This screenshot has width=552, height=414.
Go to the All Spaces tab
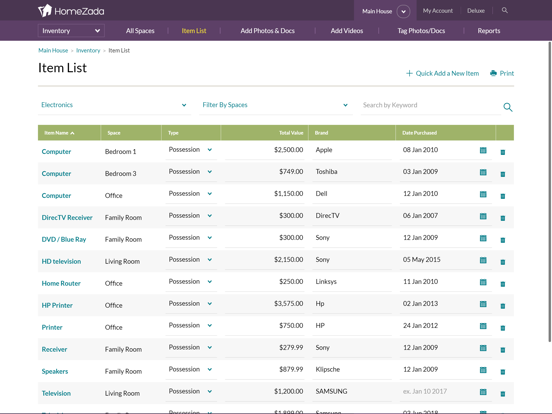[140, 31]
